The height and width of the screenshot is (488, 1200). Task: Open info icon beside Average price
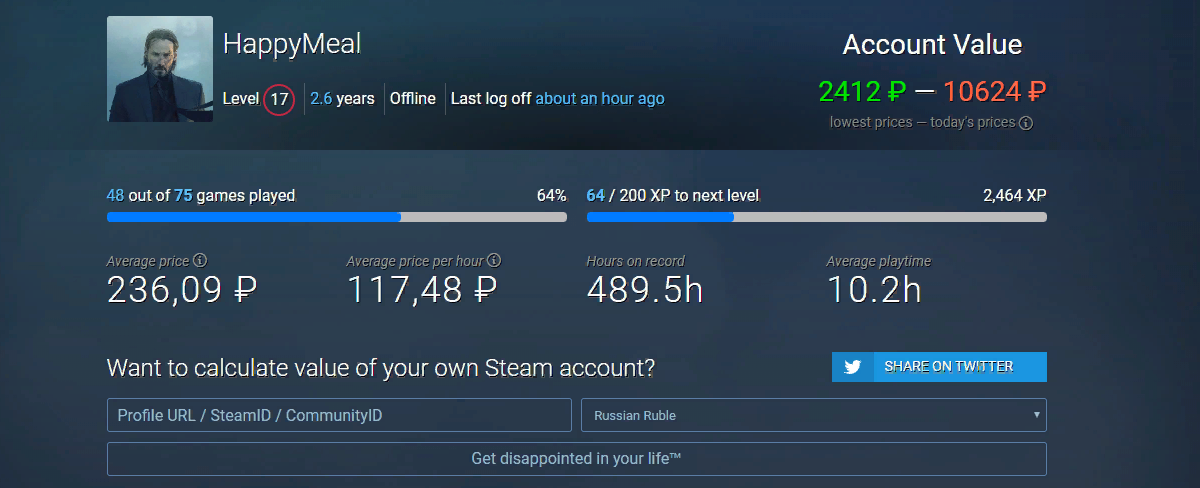point(200,261)
